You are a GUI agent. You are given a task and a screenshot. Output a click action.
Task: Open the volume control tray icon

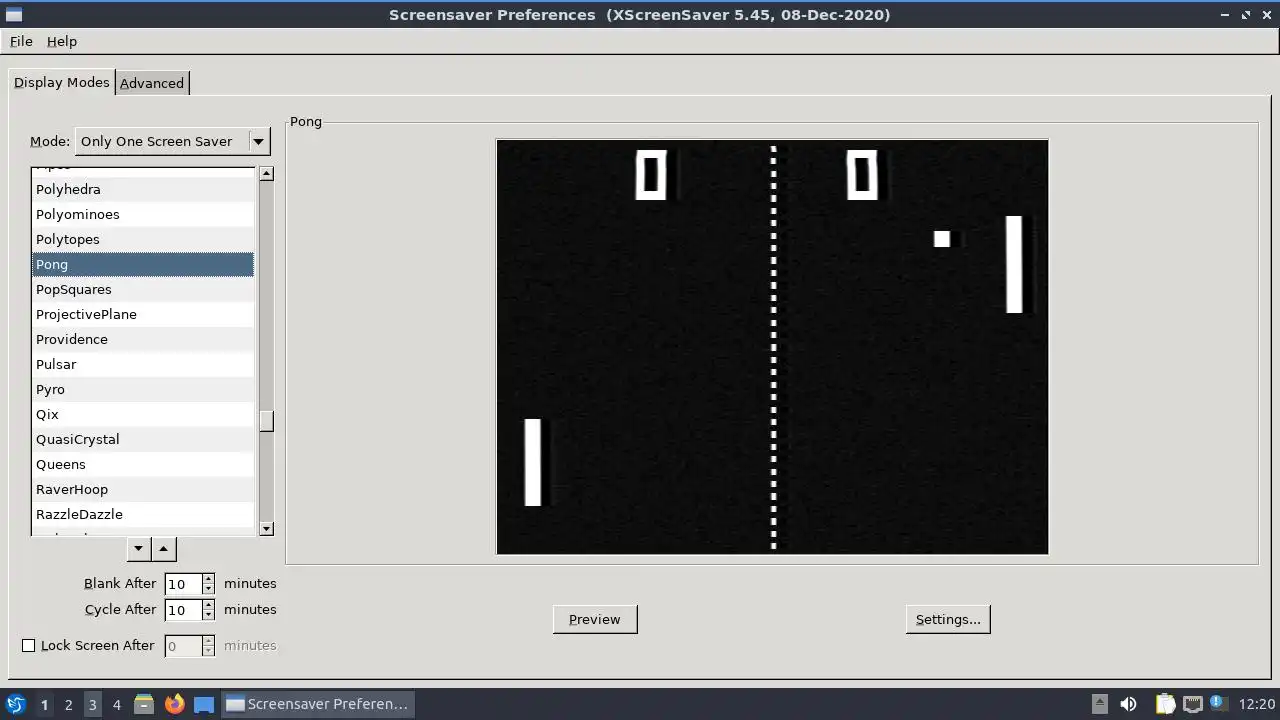coord(1128,704)
